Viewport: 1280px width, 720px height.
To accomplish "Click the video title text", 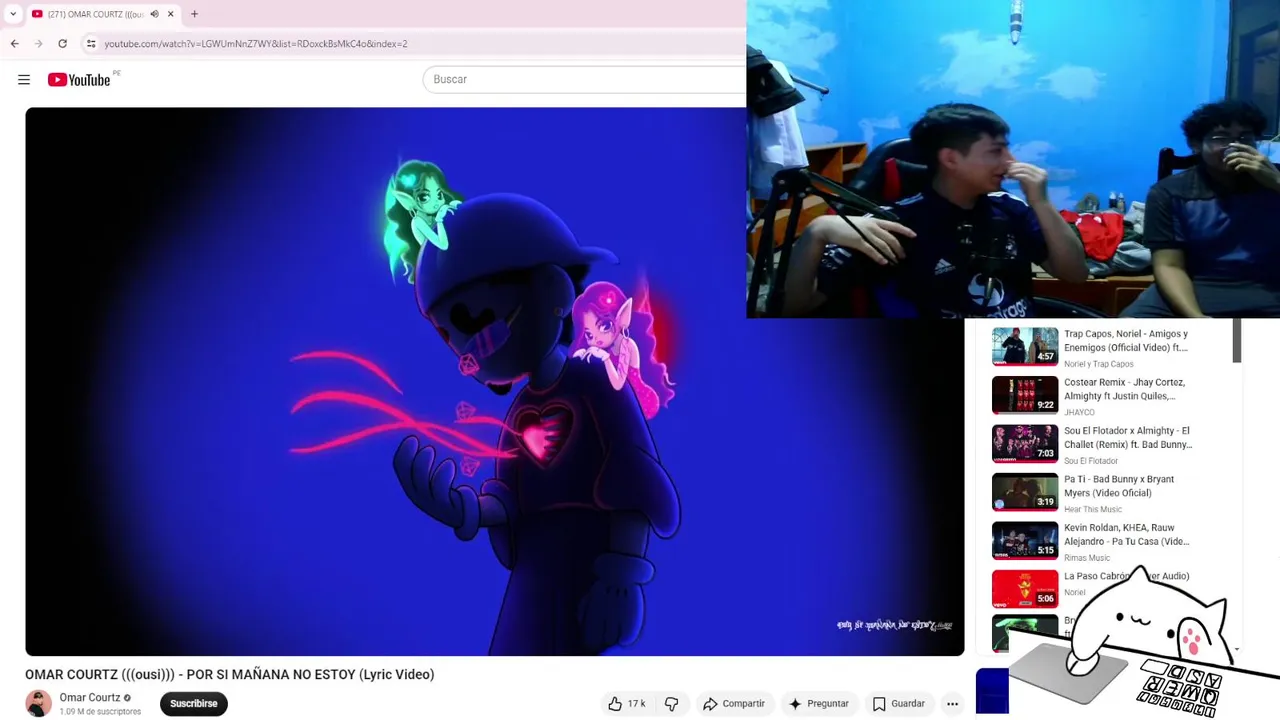I will 230,675.
